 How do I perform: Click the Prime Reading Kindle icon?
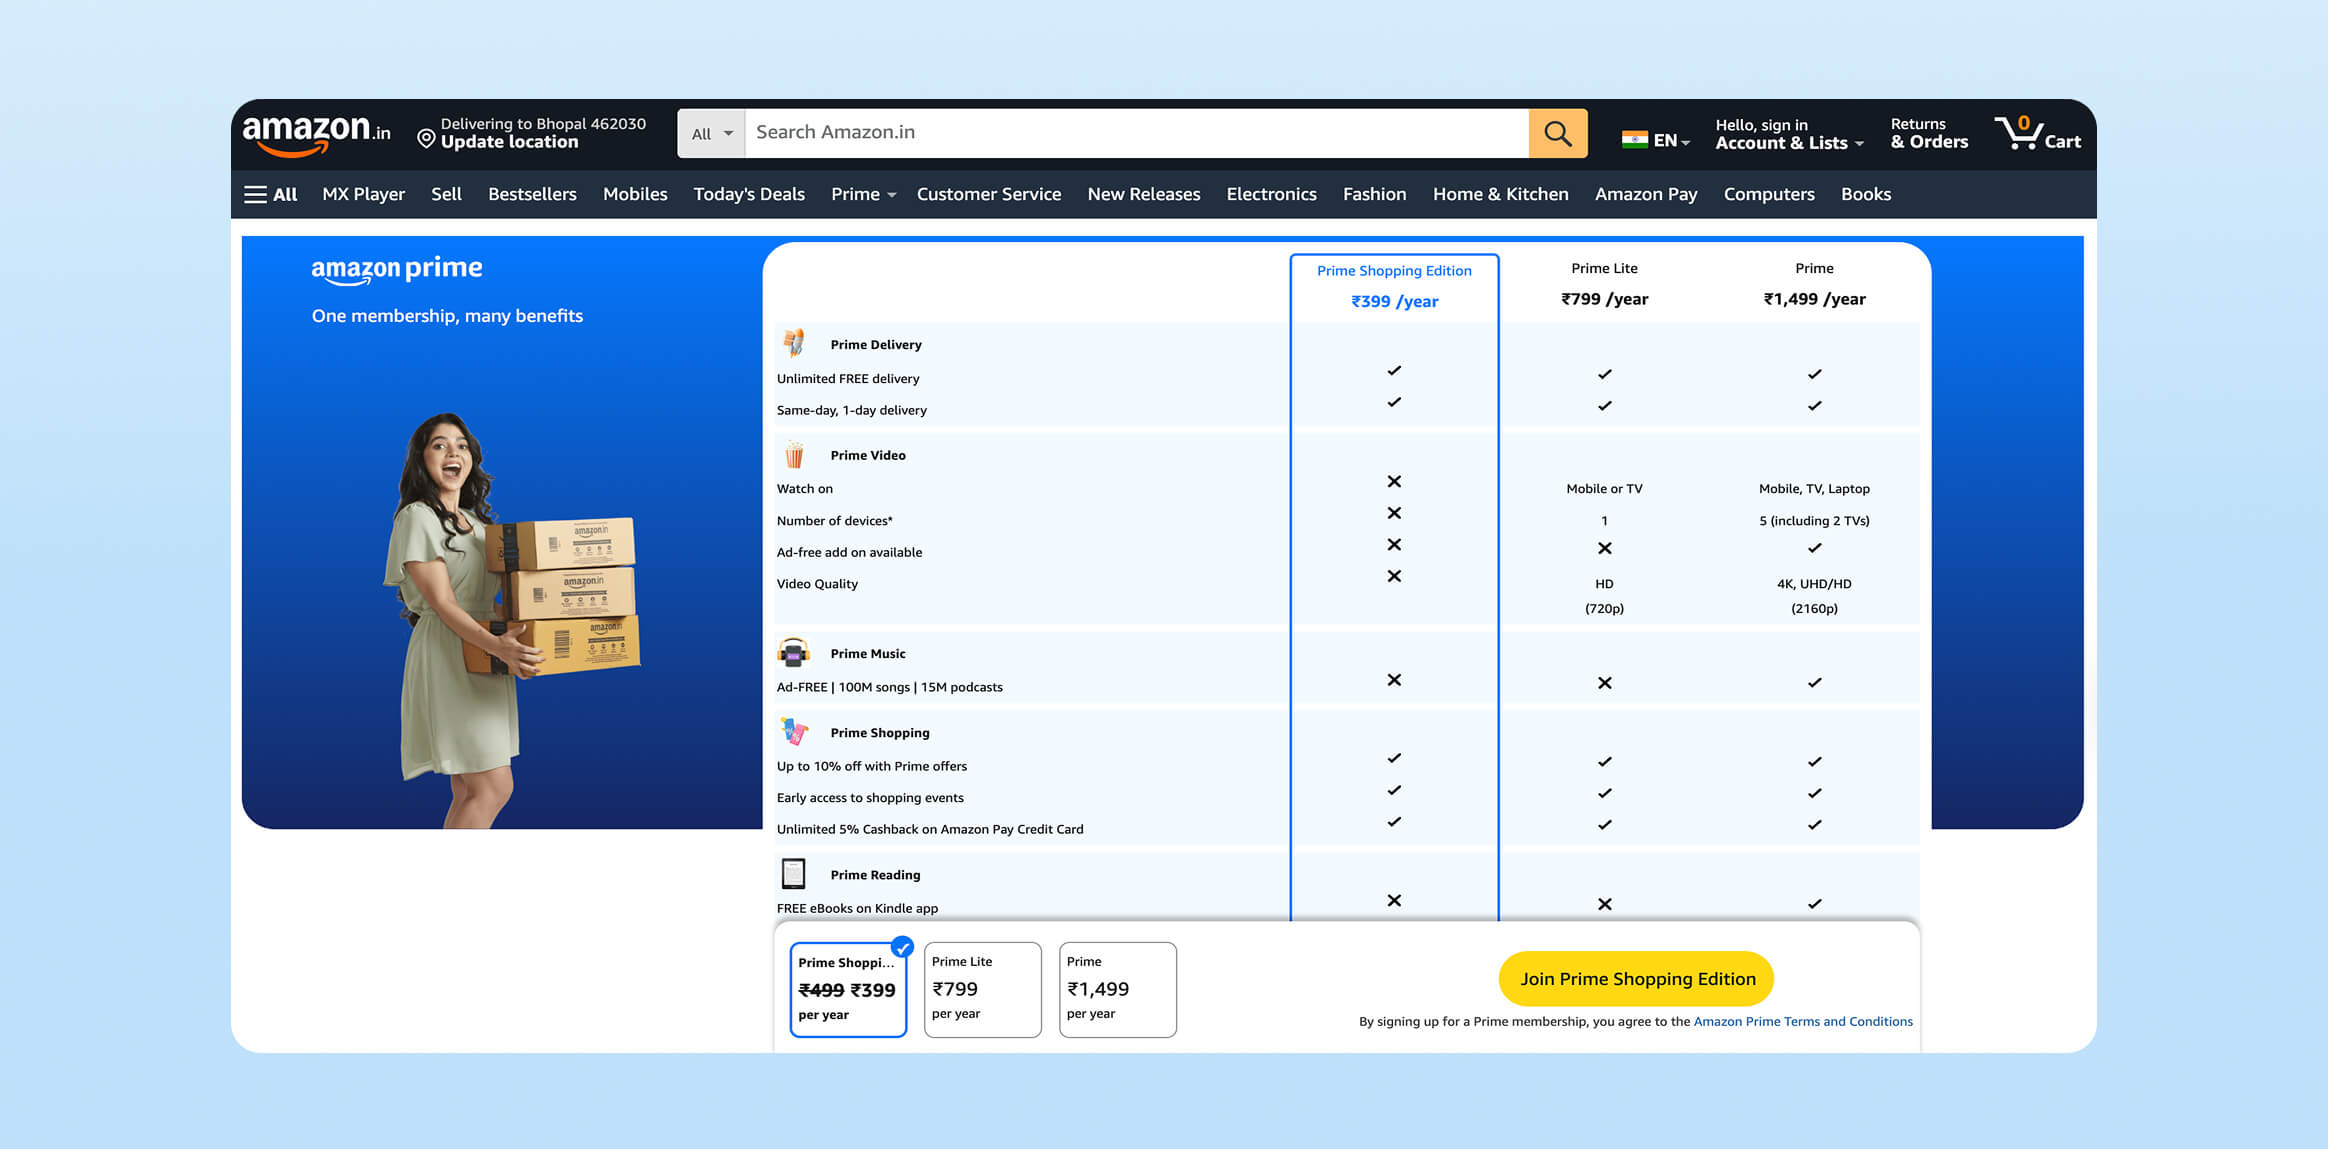(x=794, y=874)
